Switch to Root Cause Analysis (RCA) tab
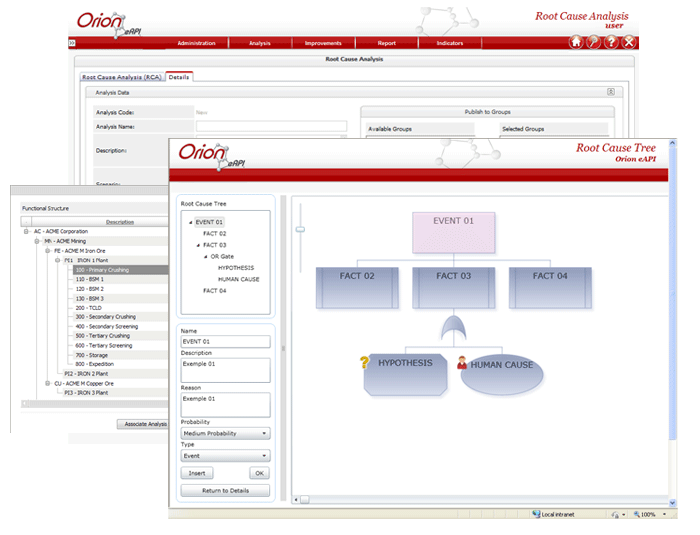The image size is (700, 535). pos(122,77)
